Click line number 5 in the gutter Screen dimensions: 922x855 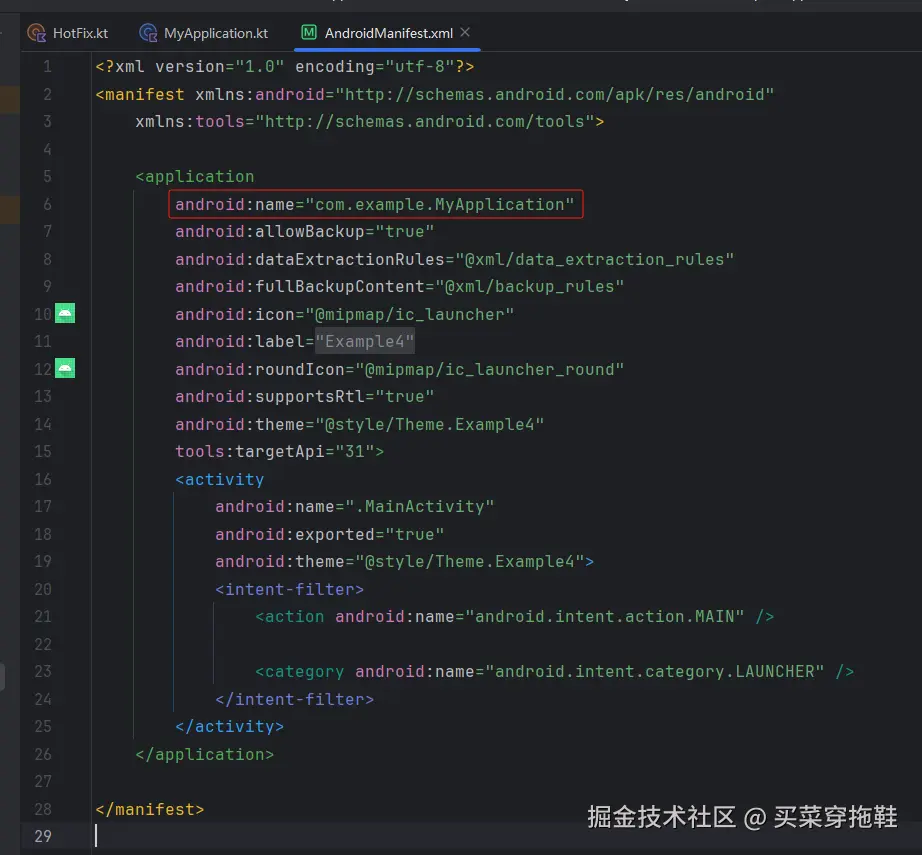tap(47, 176)
